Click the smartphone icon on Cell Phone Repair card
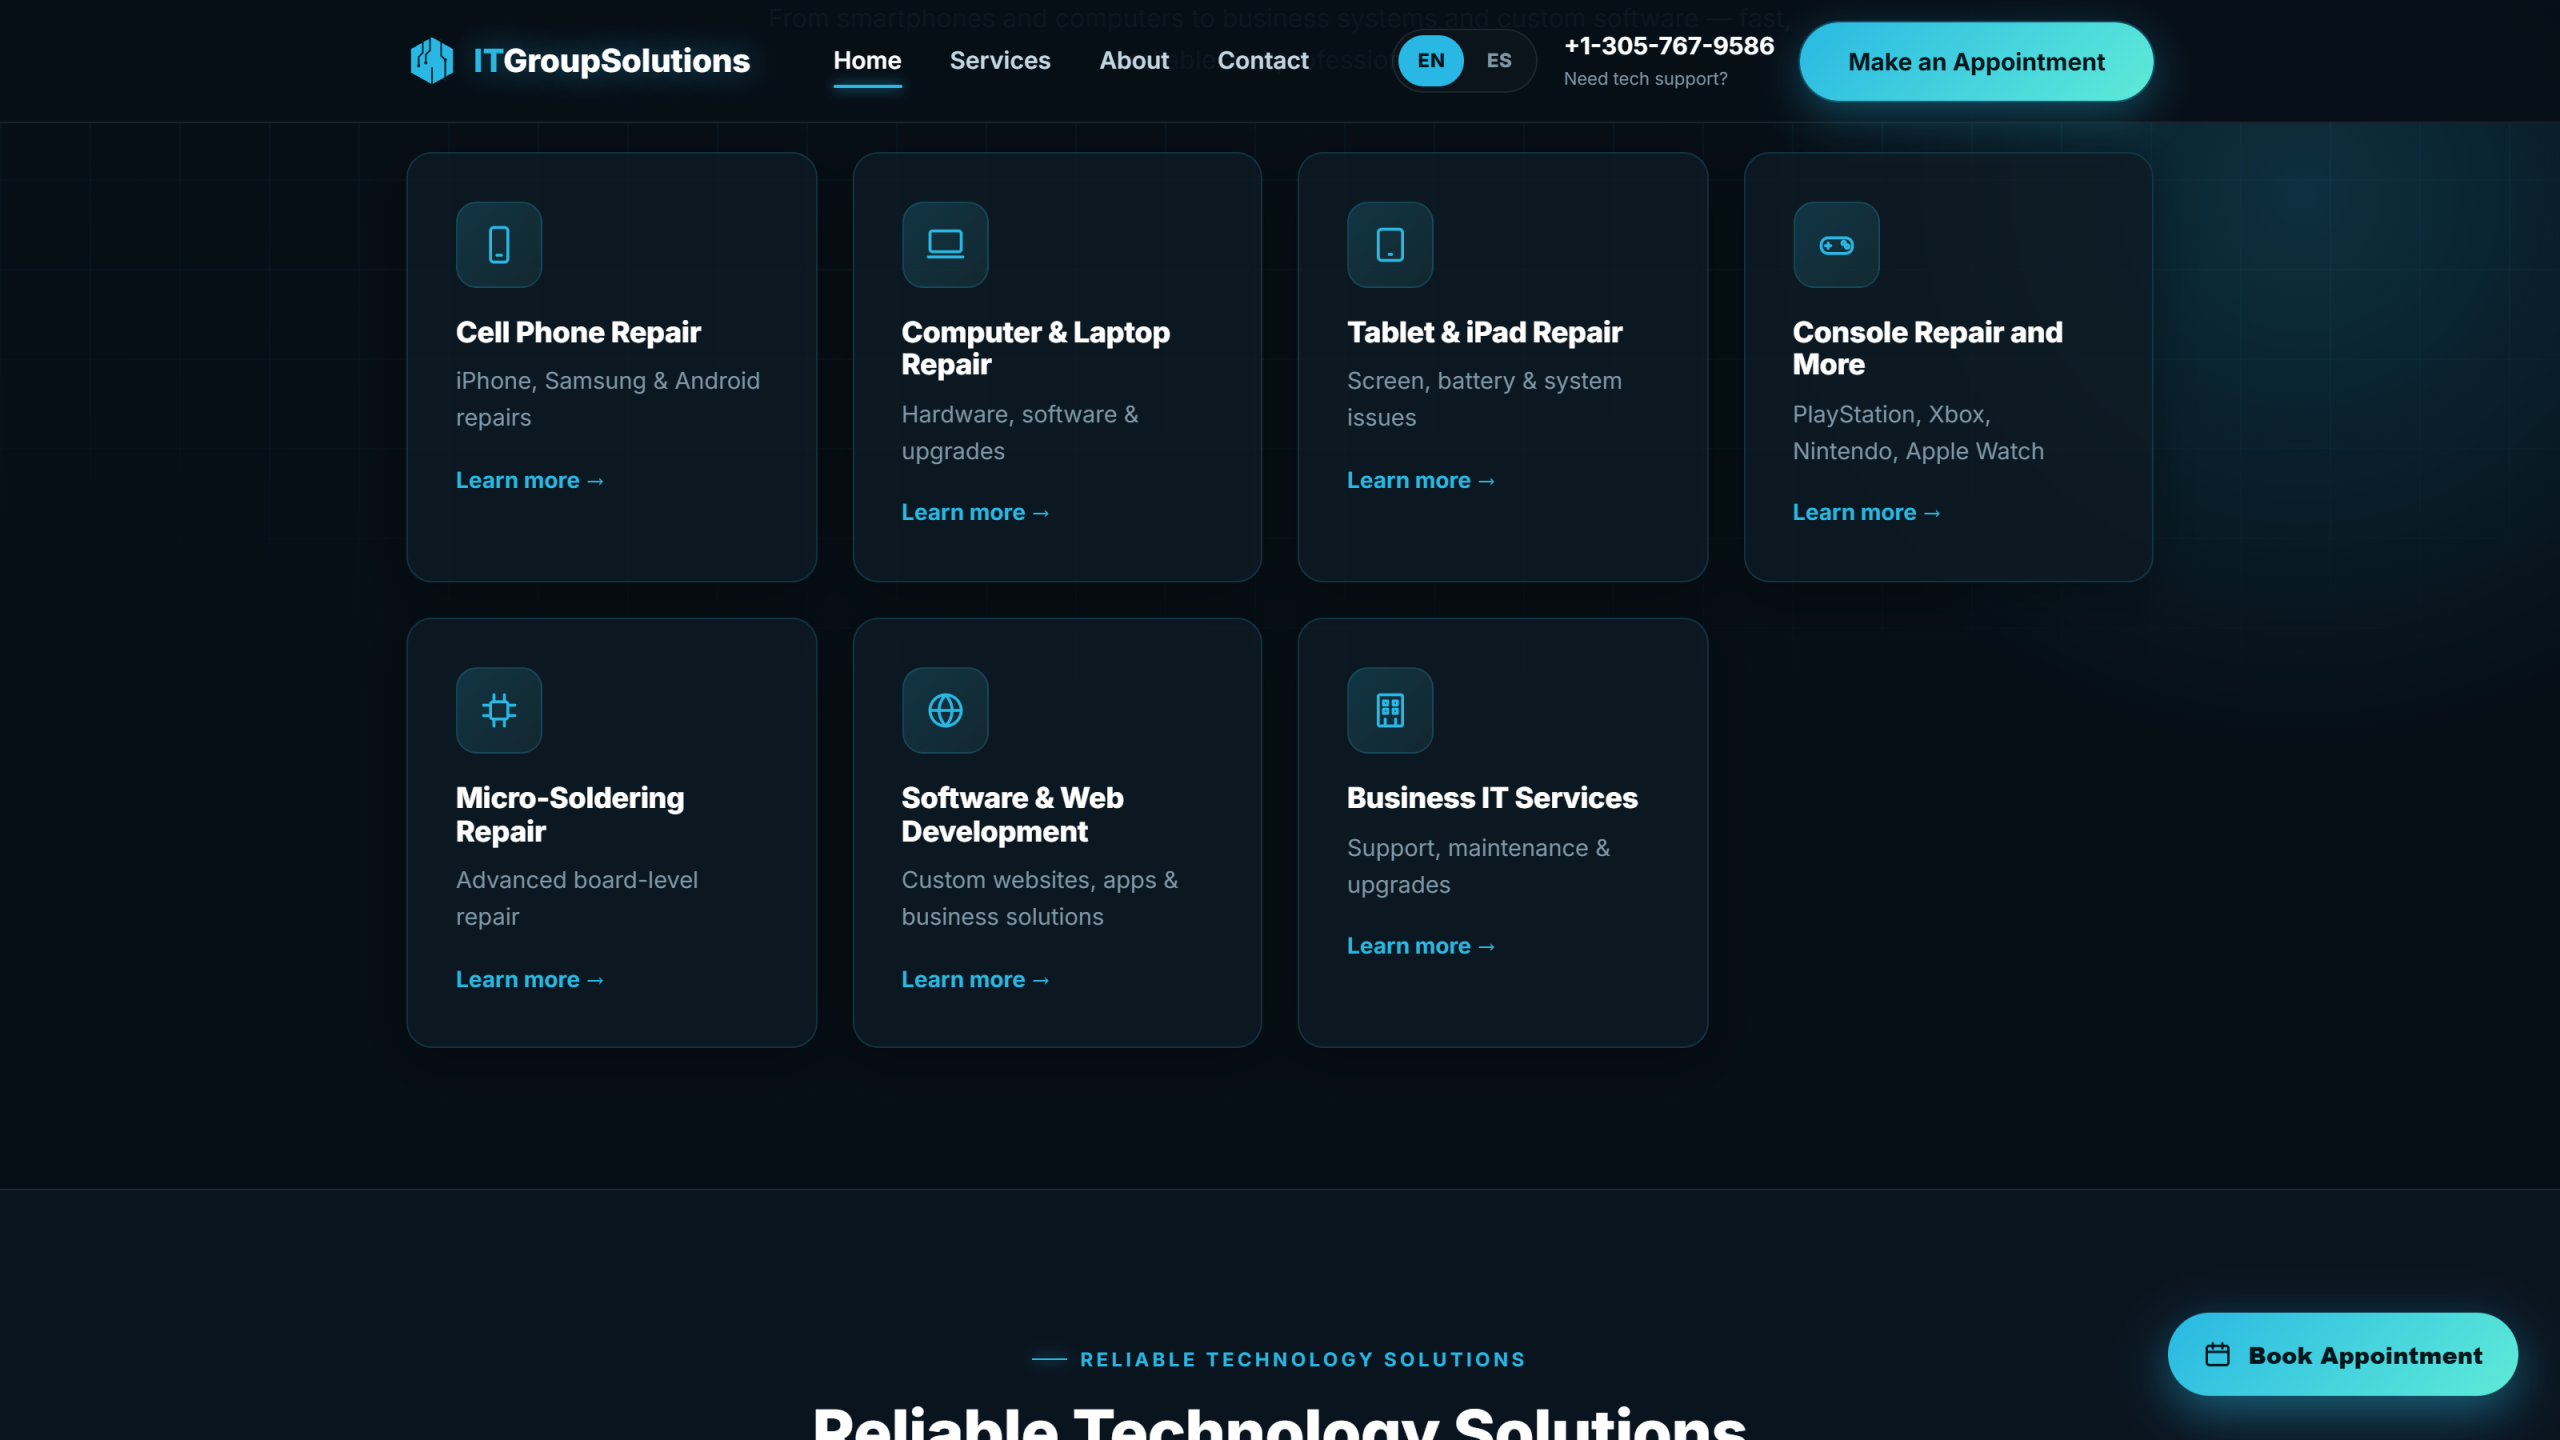This screenshot has height=1440, width=2560. coord(499,245)
